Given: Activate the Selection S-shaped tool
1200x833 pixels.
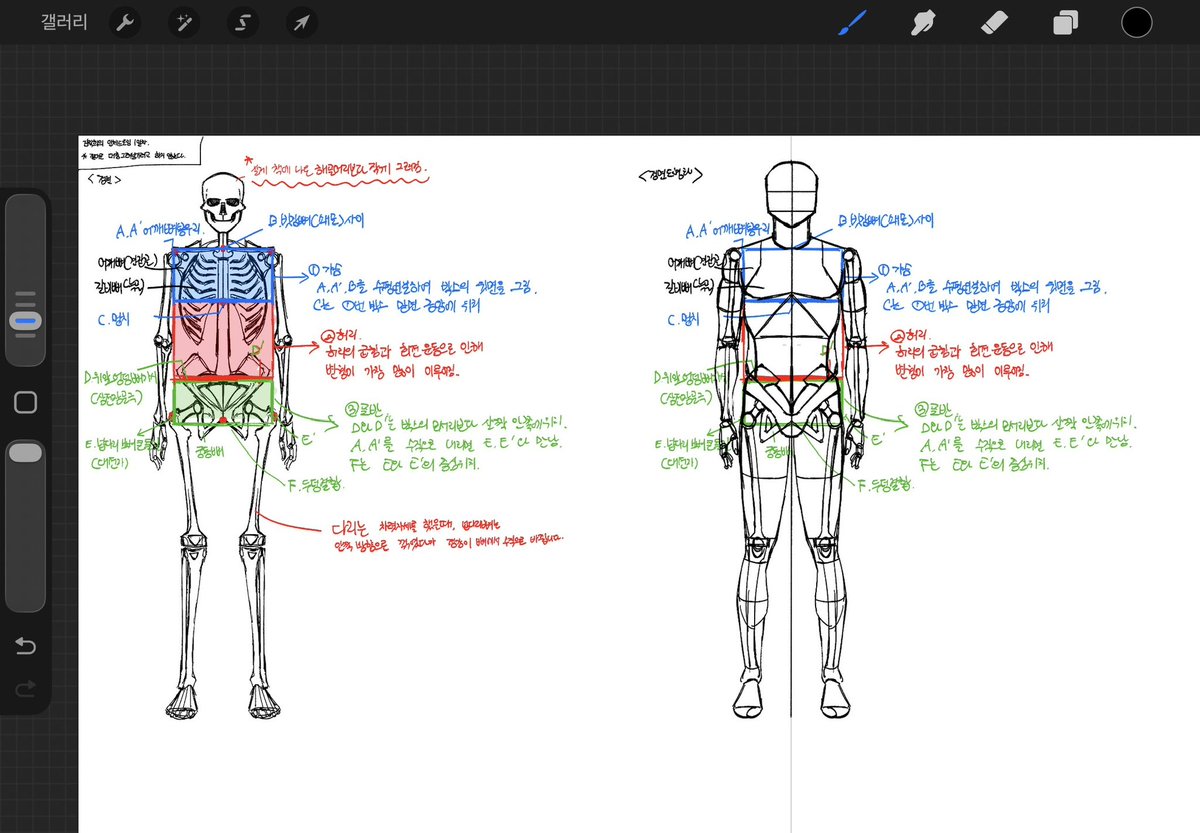Looking at the screenshot, I should coord(241,22).
